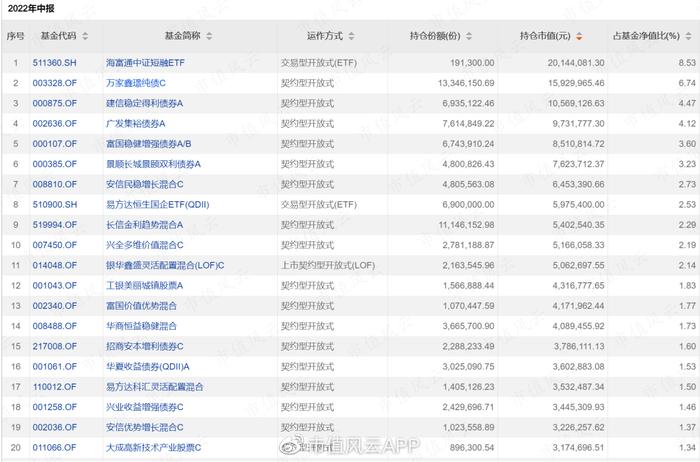Open fund code 011066.OF
Image resolution: width=700 pixels, height=462 pixels.
[x=54, y=447]
